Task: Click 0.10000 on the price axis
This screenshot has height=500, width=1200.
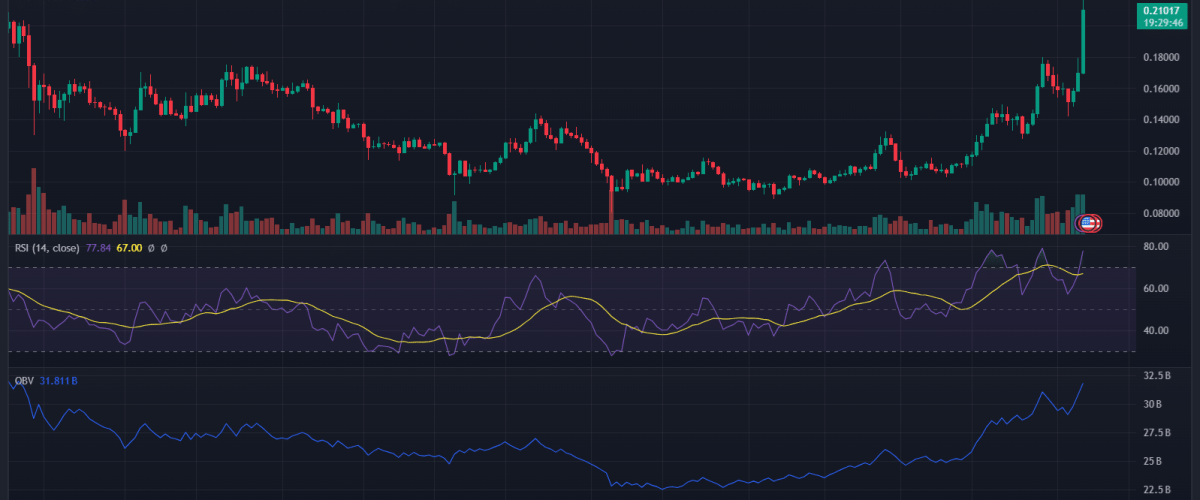Action: tap(1160, 182)
